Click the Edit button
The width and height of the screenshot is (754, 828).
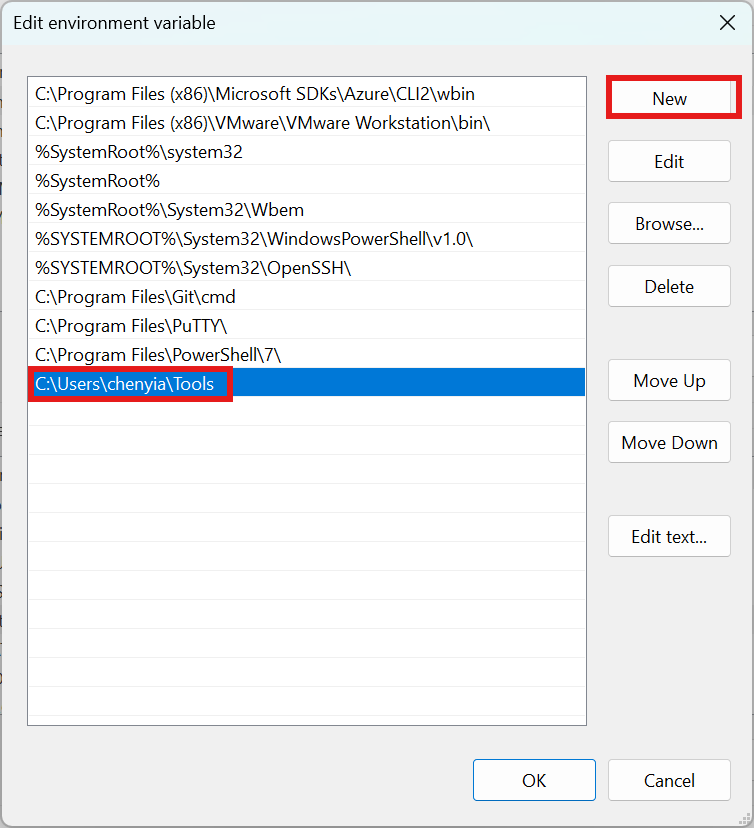tap(669, 161)
